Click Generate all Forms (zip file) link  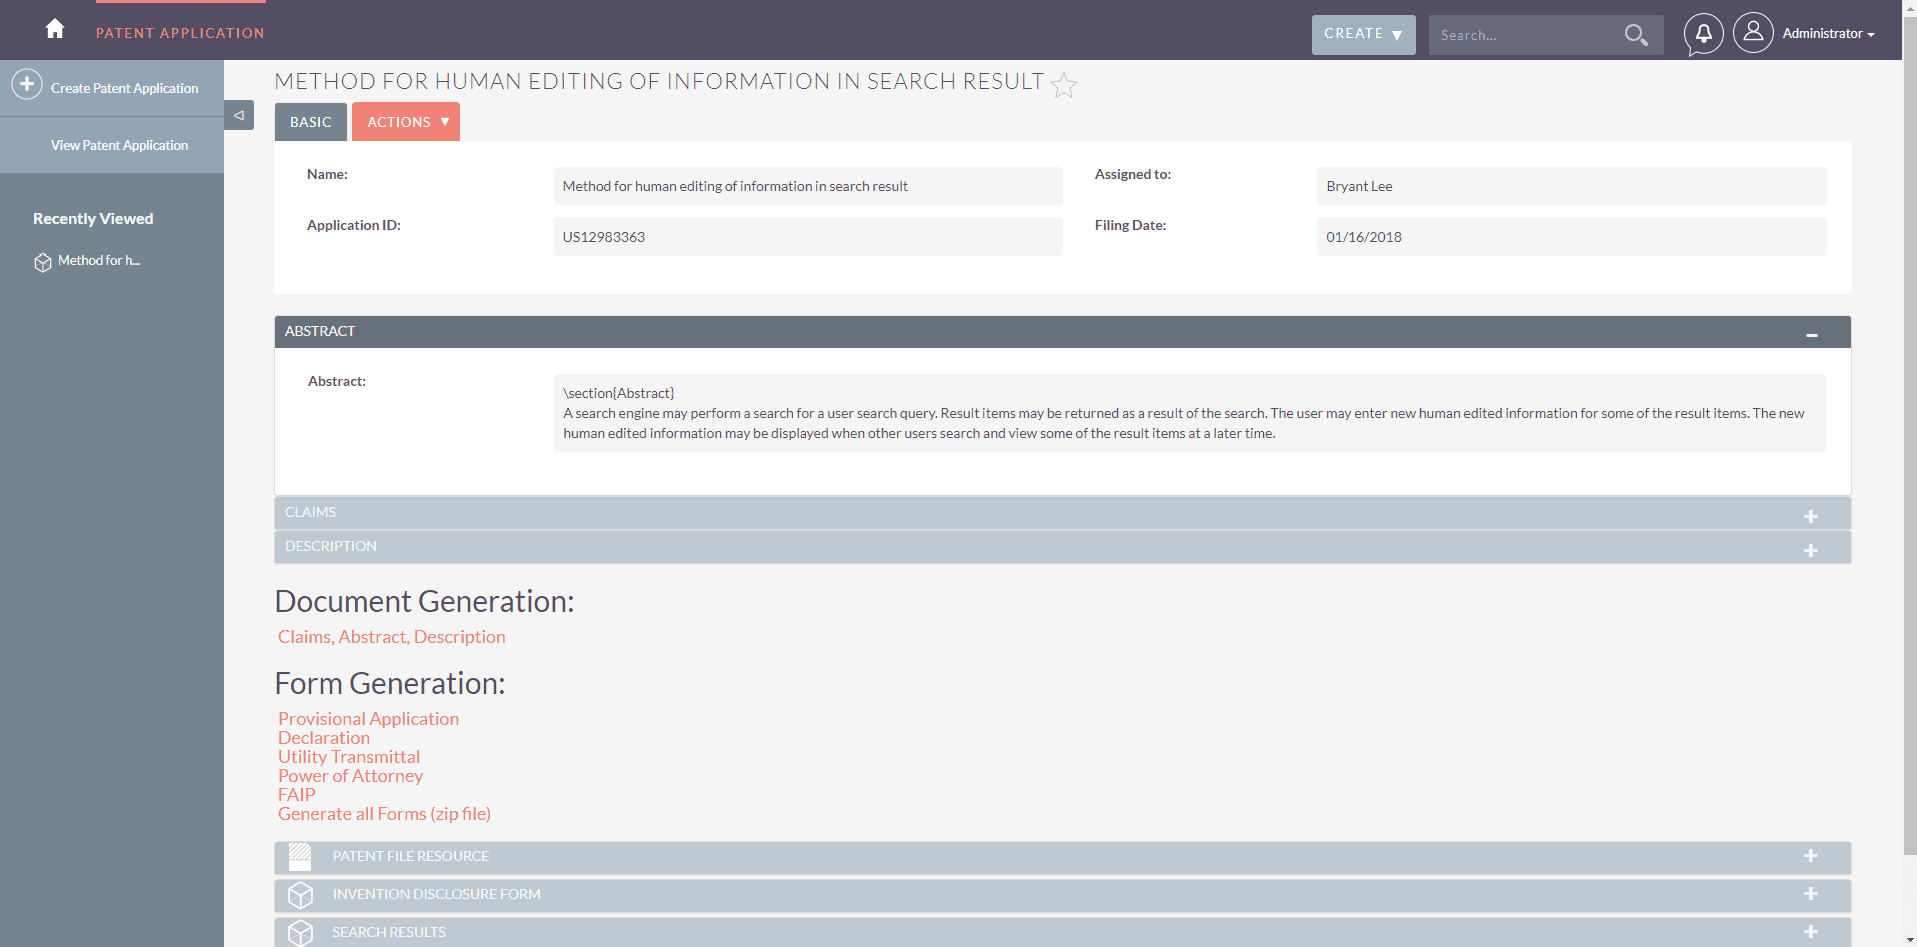[x=384, y=814]
